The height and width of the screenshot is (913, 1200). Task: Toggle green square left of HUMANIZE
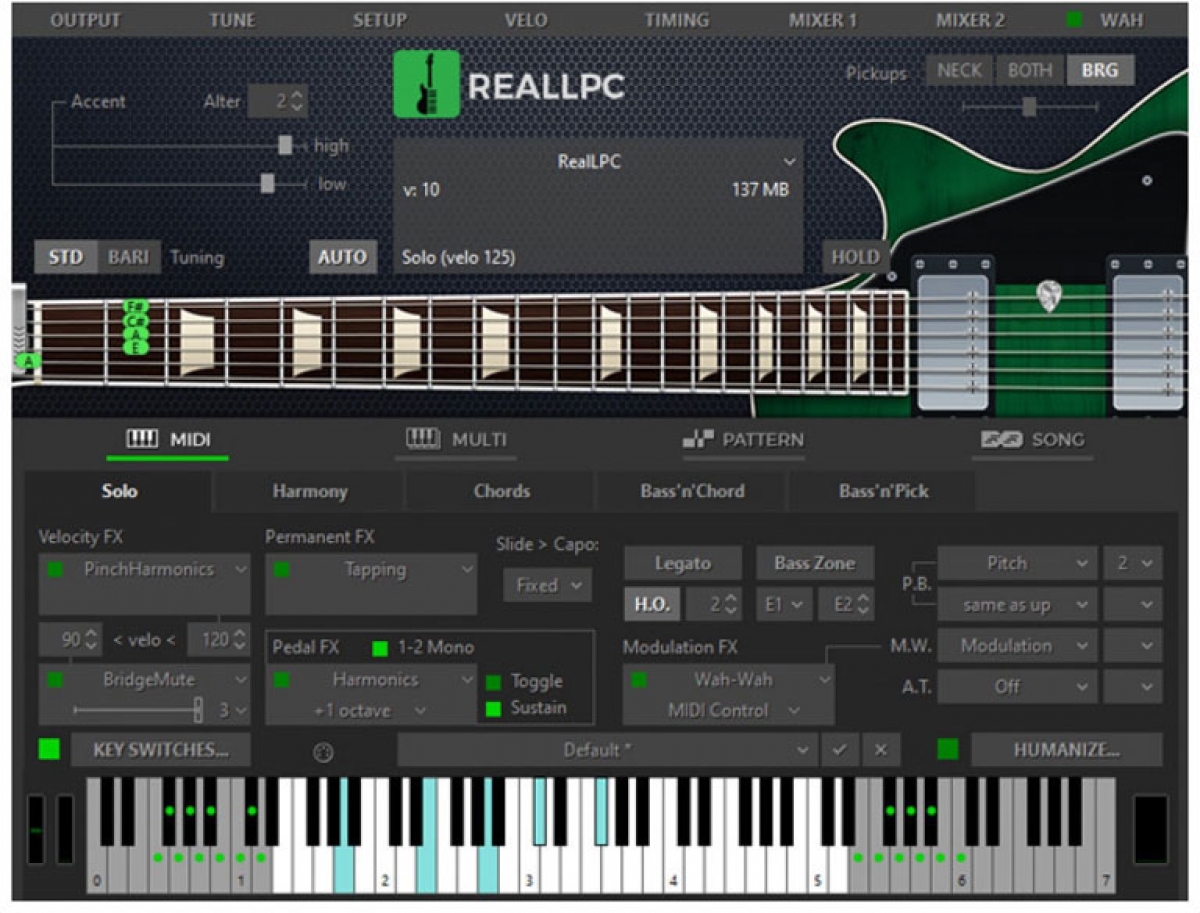pyautogui.click(x=948, y=749)
